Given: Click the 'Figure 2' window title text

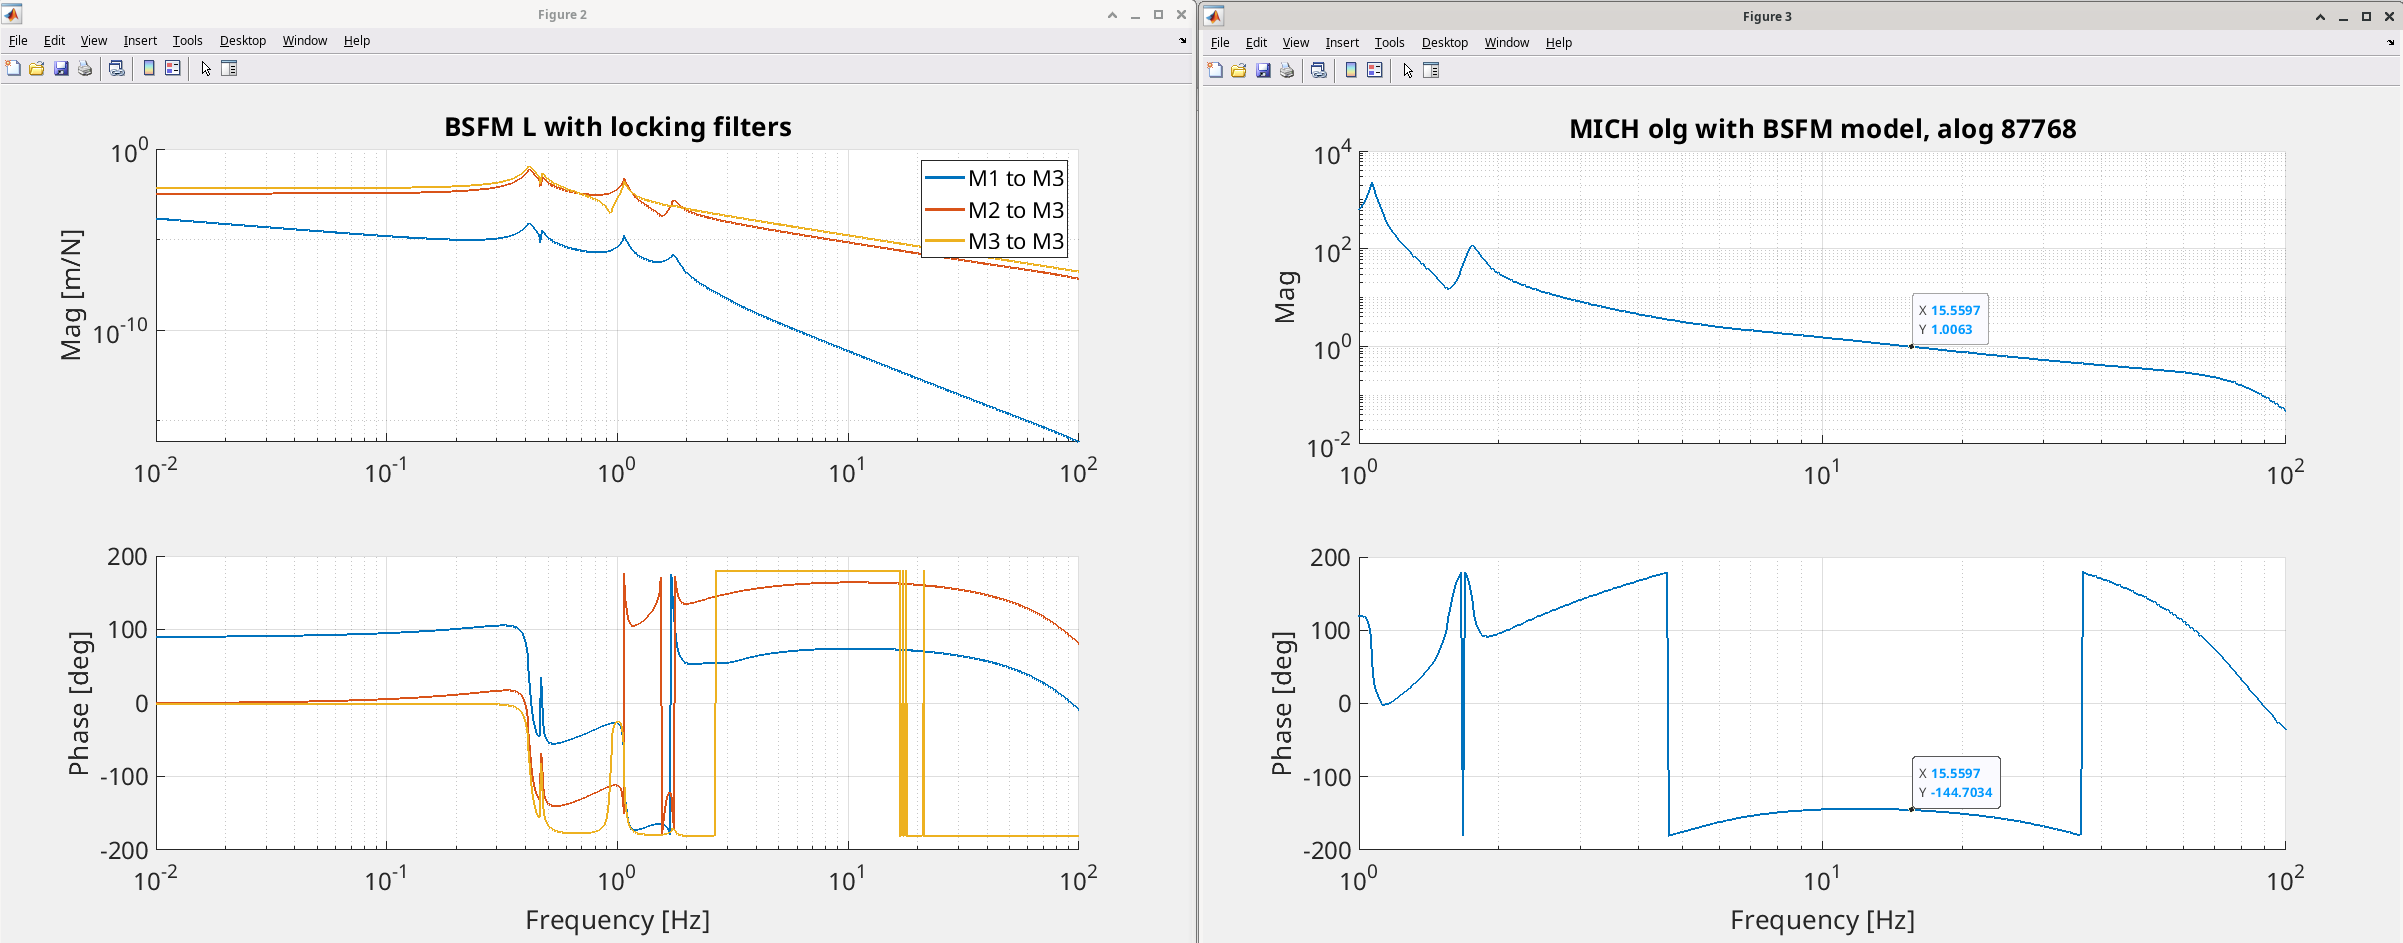Looking at the screenshot, I should [x=562, y=15].
